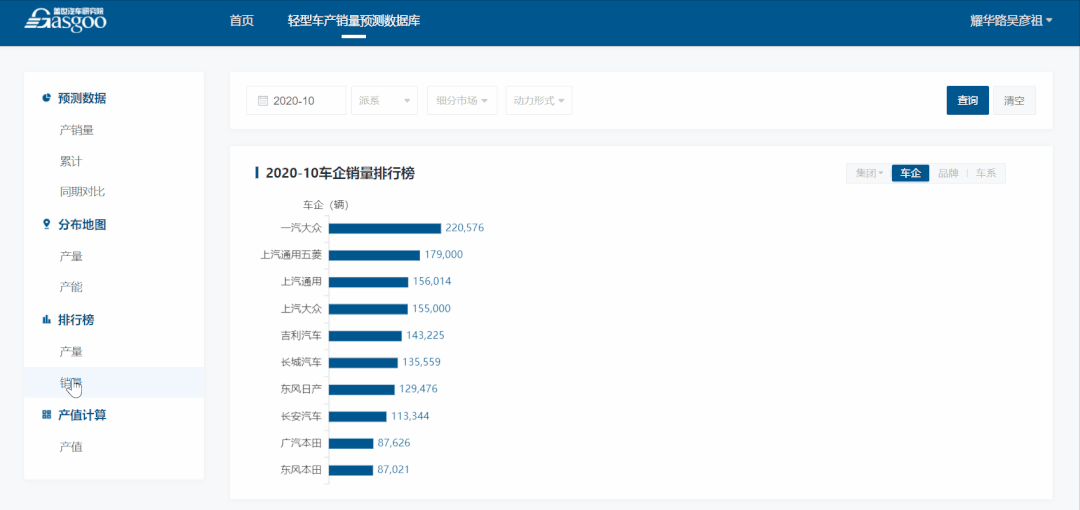1080x510 pixels.
Task: Open 产量 under 排行榜
Action: click(70, 351)
